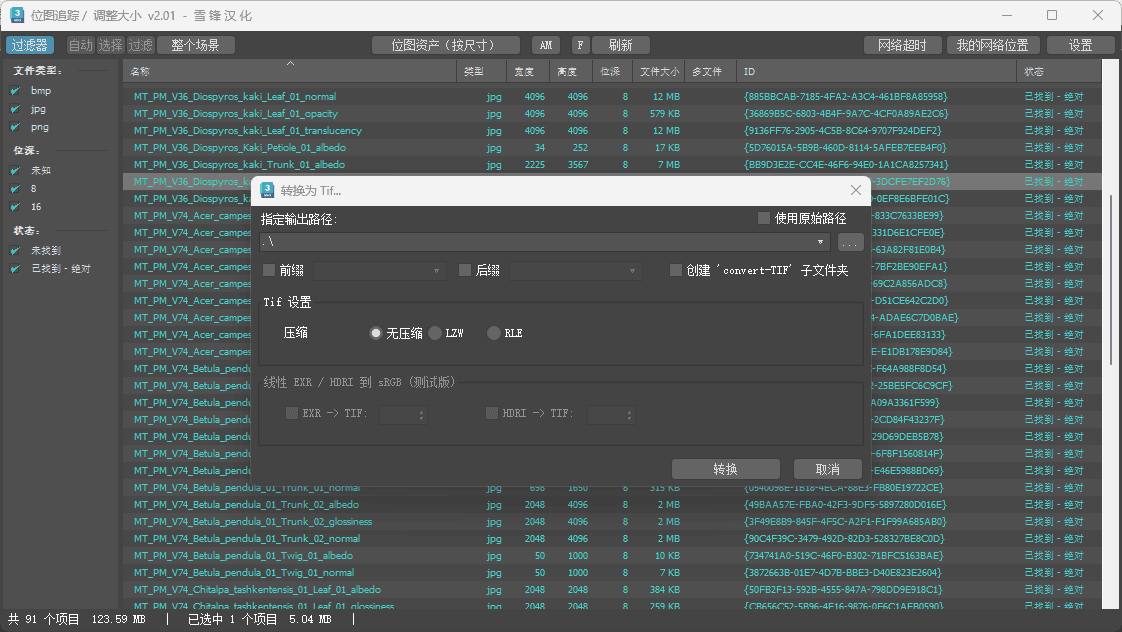Click the app logo in main title bar
The width and height of the screenshot is (1122, 632).
click(17, 15)
